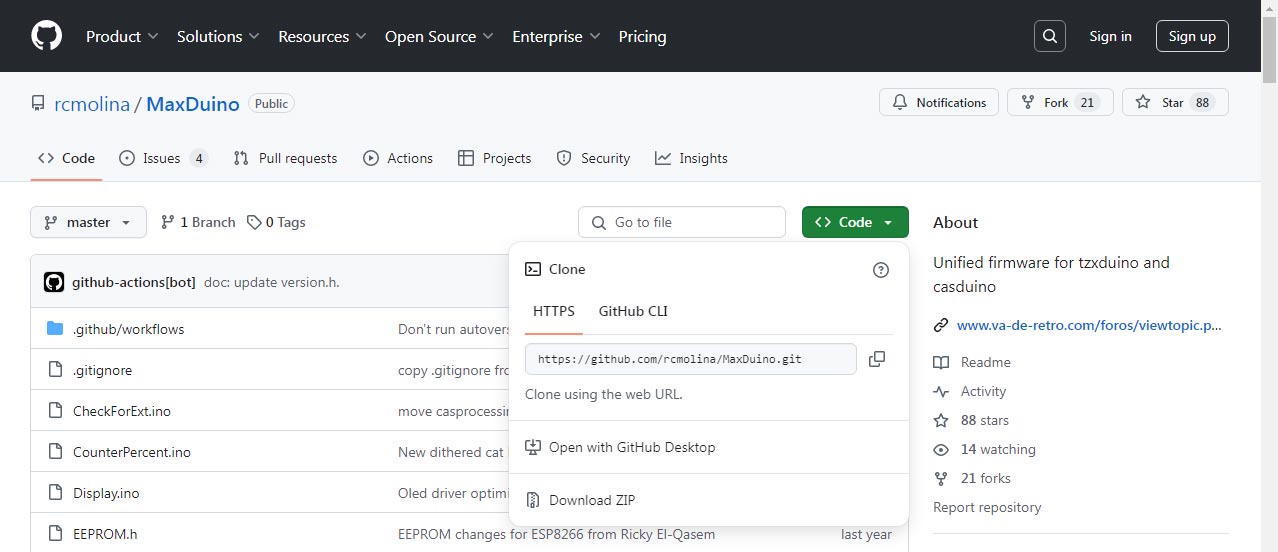Click Report repository link
This screenshot has width=1278, height=552.
point(987,507)
